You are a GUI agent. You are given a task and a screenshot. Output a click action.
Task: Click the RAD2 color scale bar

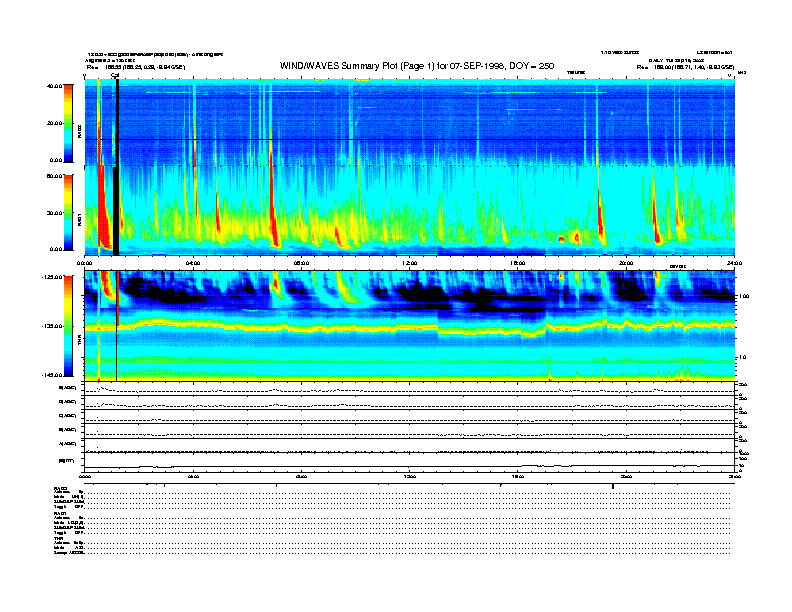[x=68, y=123]
